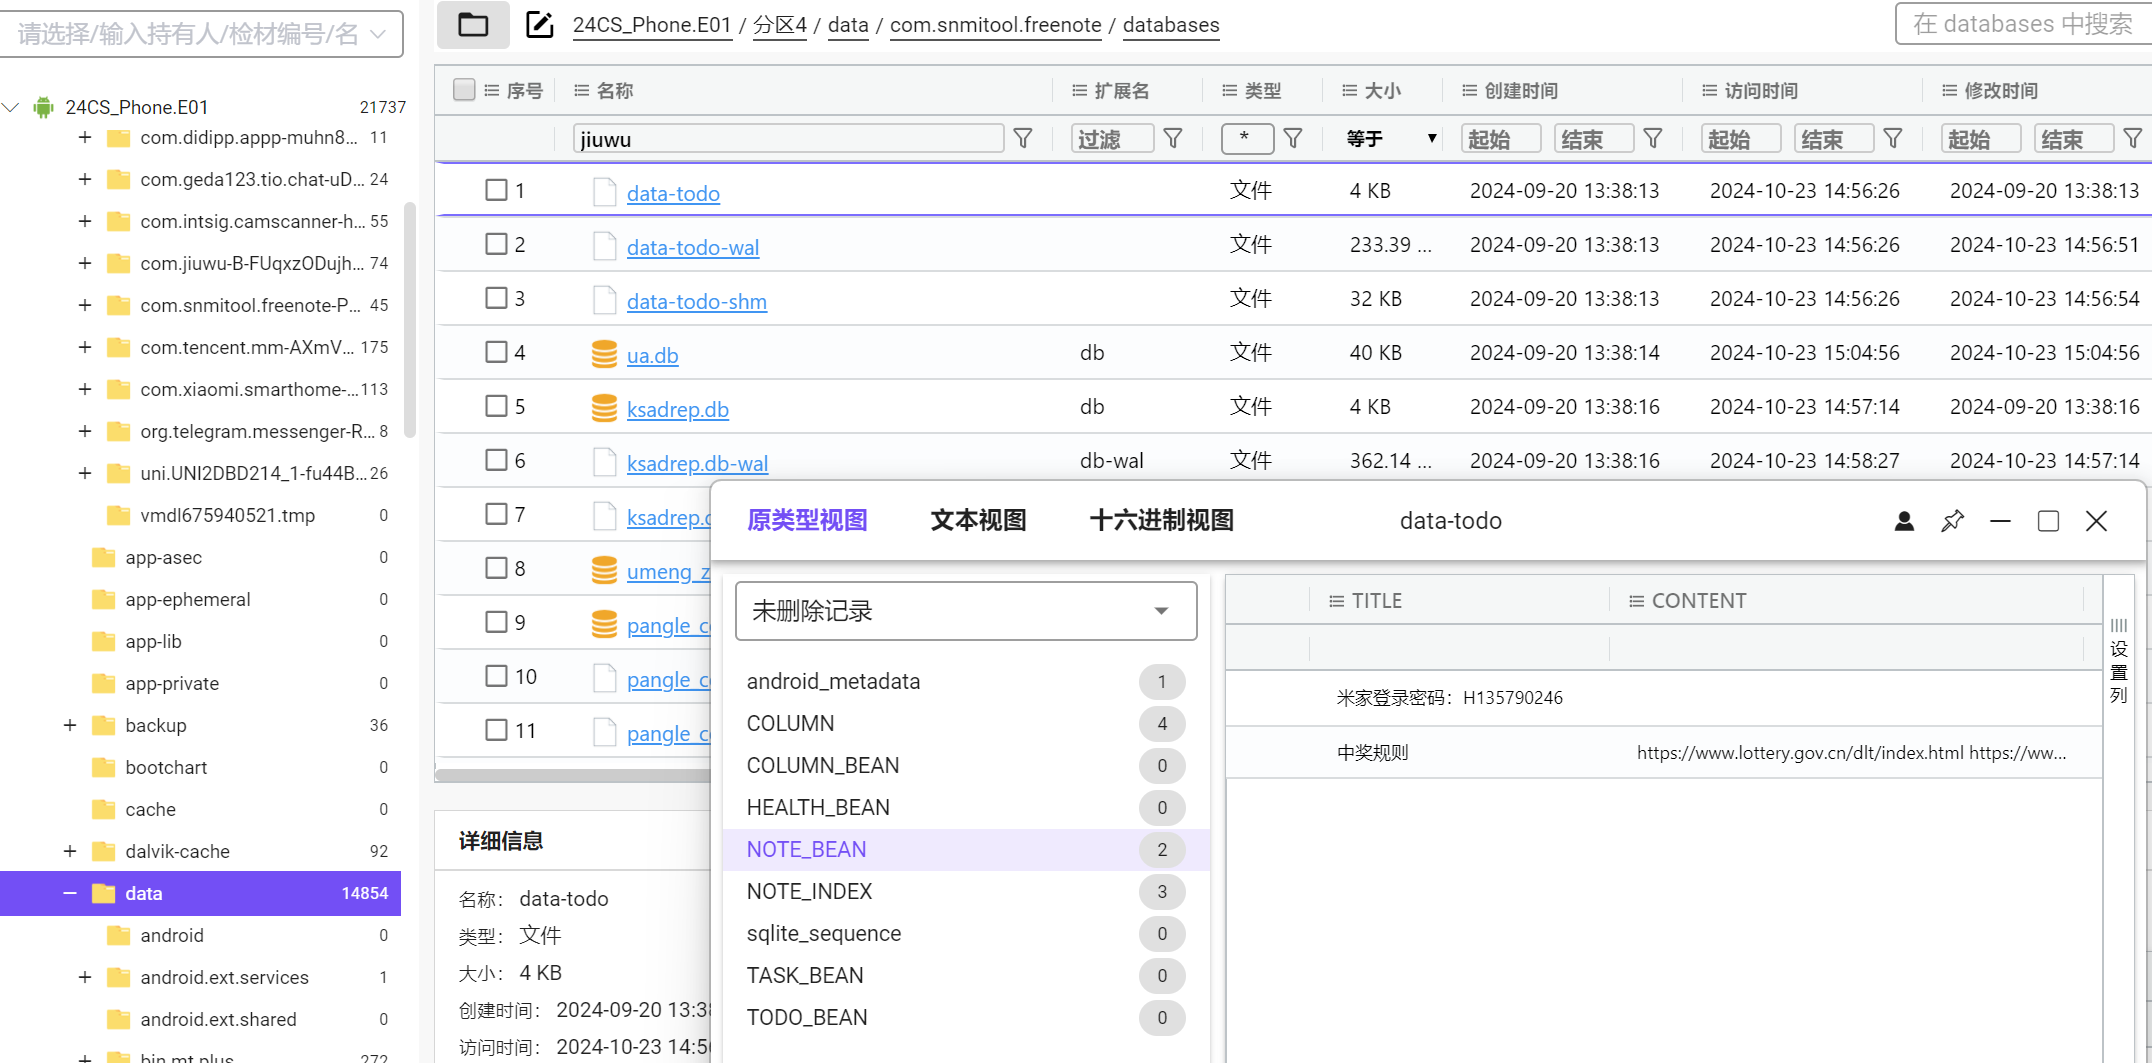Click the 大小 column menu icon
Screen dimensions: 2152x1063
1349,91
